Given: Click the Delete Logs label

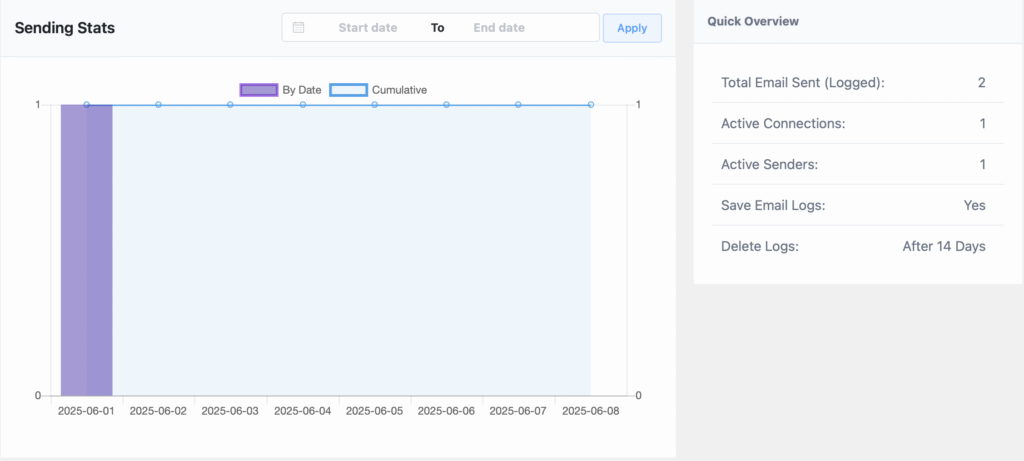Looking at the screenshot, I should pos(760,247).
